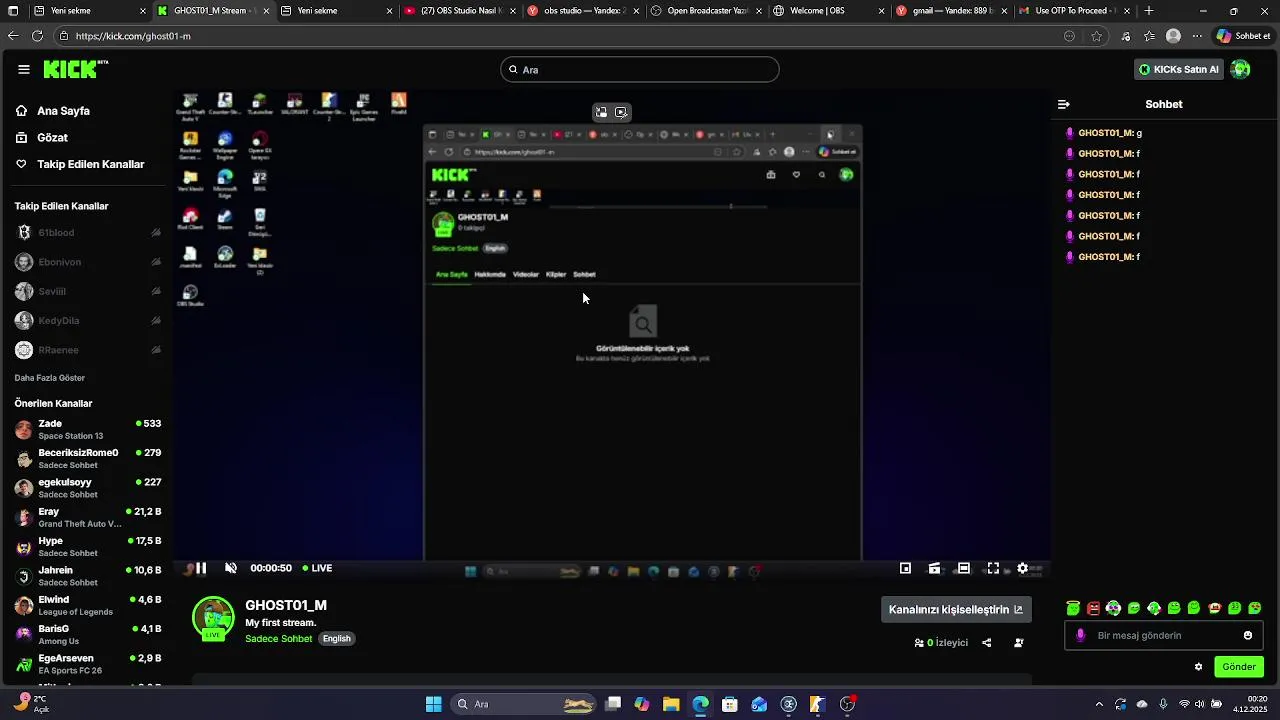Create a clip with the clapperboard icon

(x=934, y=568)
